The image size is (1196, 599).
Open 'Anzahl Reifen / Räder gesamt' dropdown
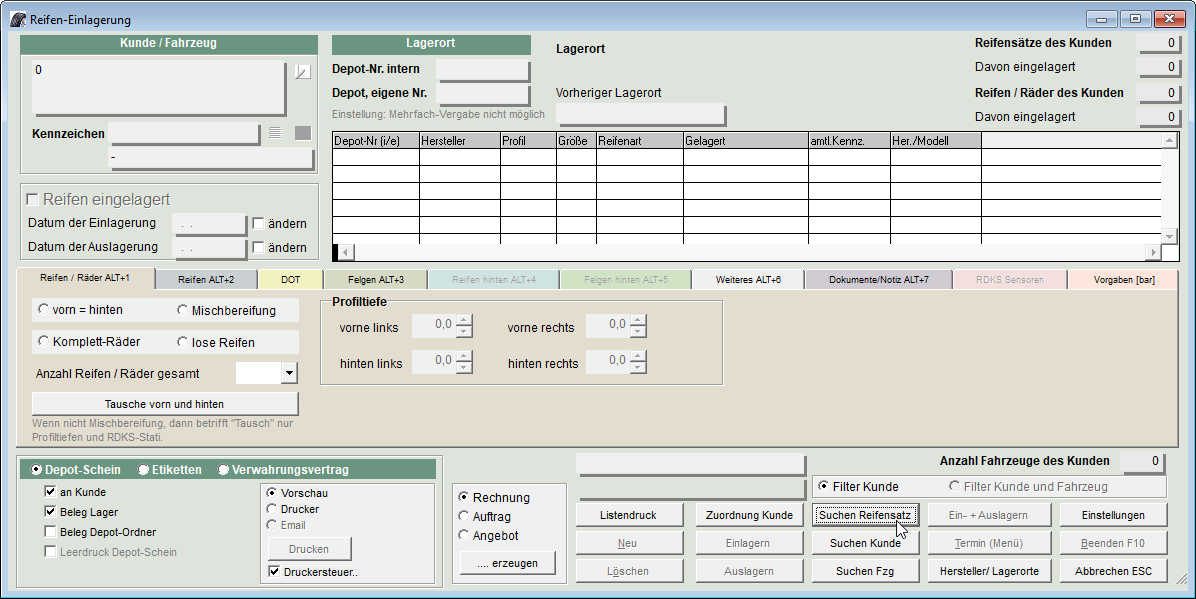pos(289,373)
